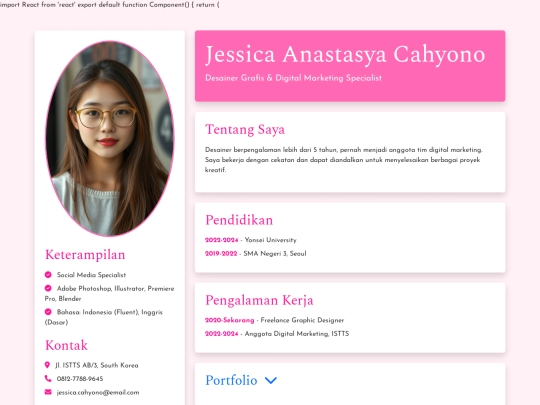Image resolution: width=540 pixels, height=405 pixels.
Task: Click the phone number 0812-7788-9645
Action: 80,378
